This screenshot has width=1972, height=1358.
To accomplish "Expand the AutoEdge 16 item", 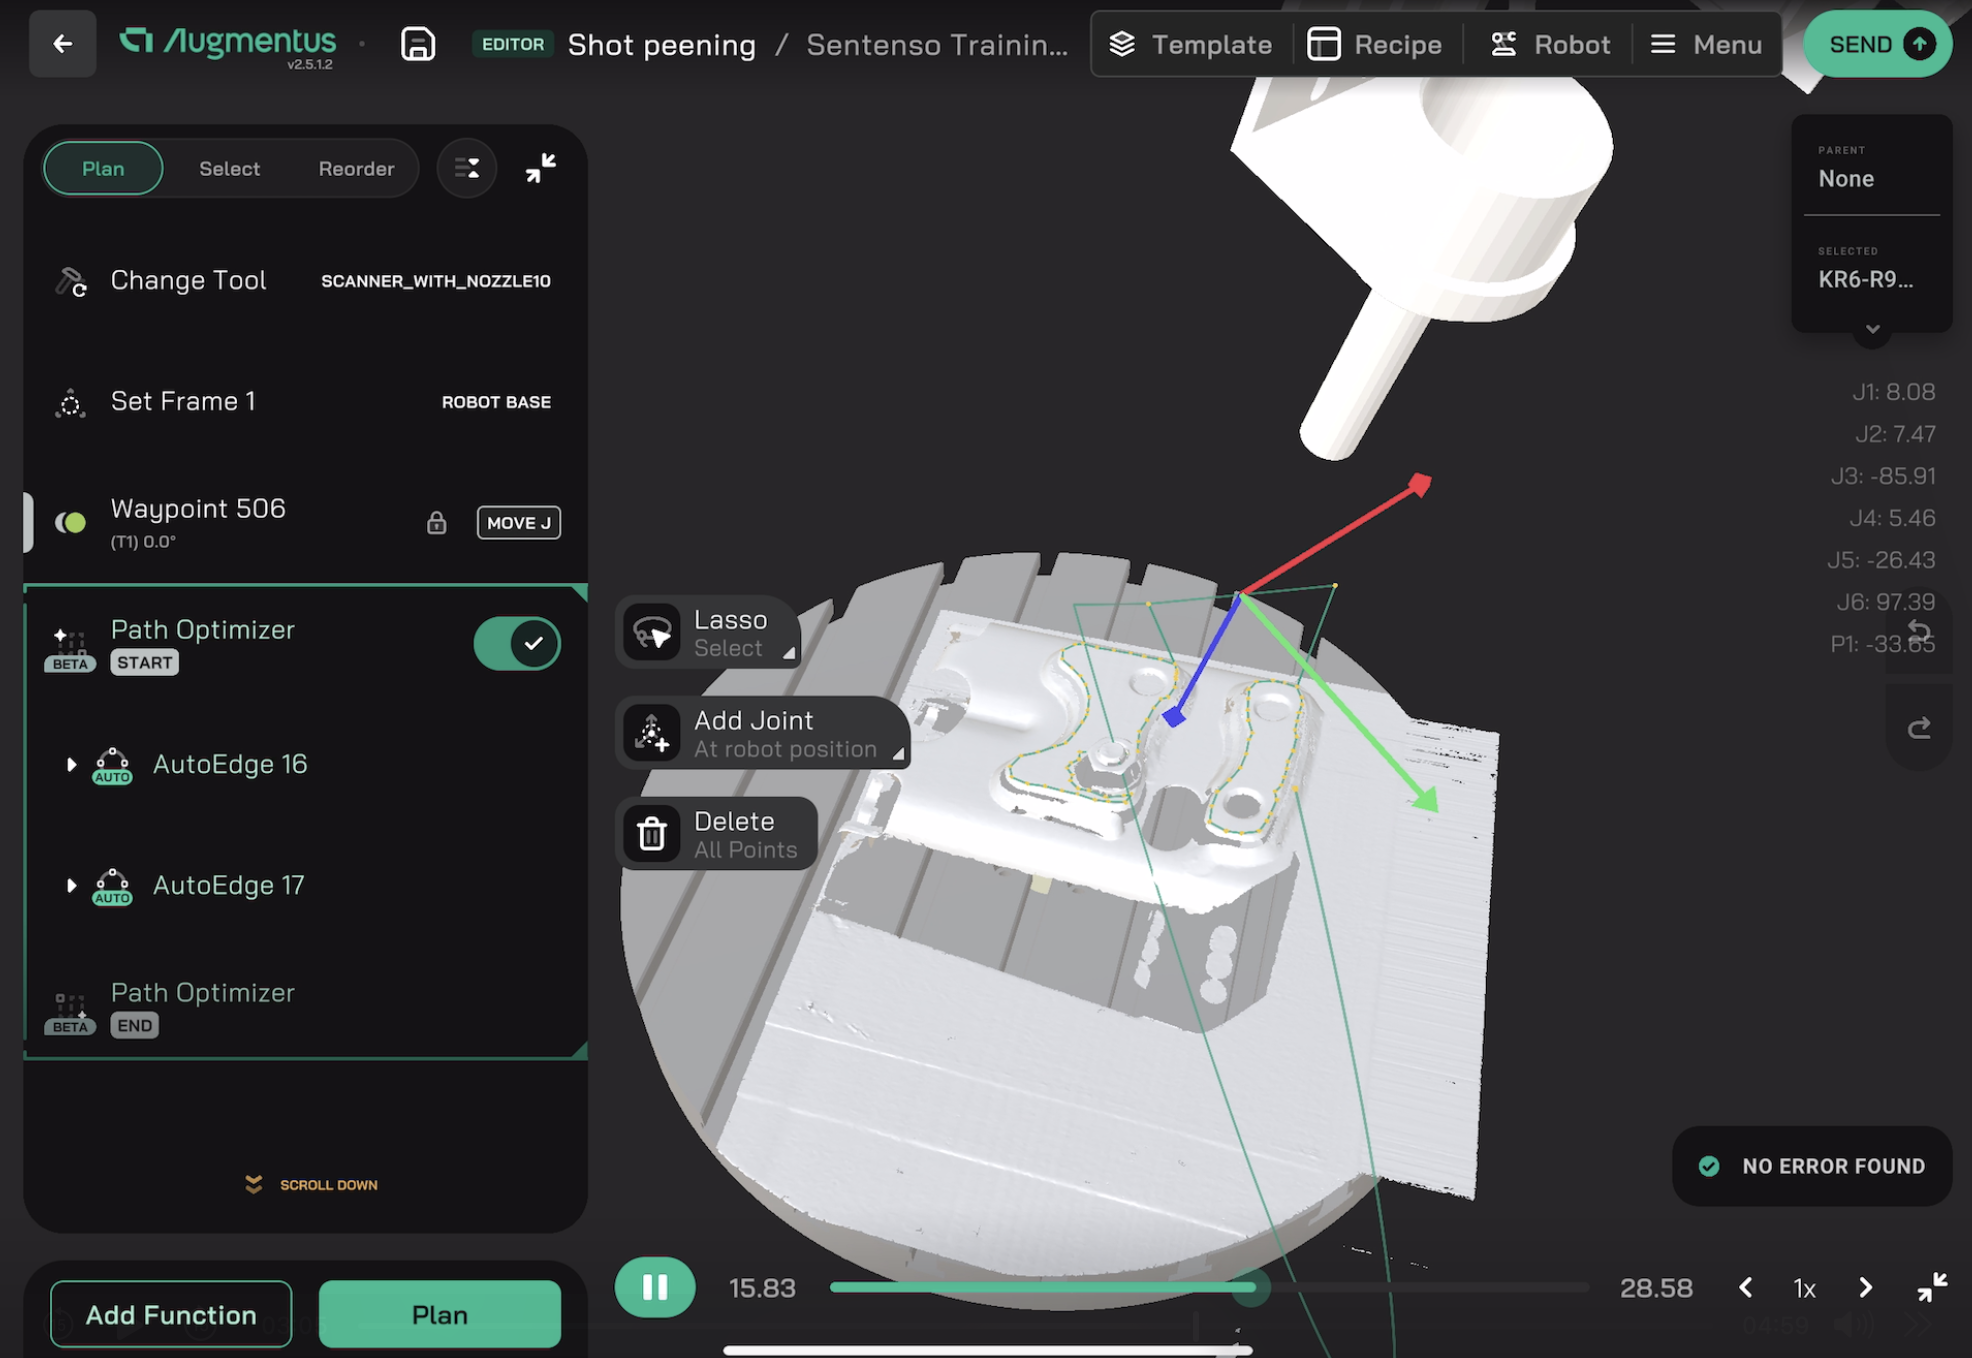I will (x=71, y=765).
